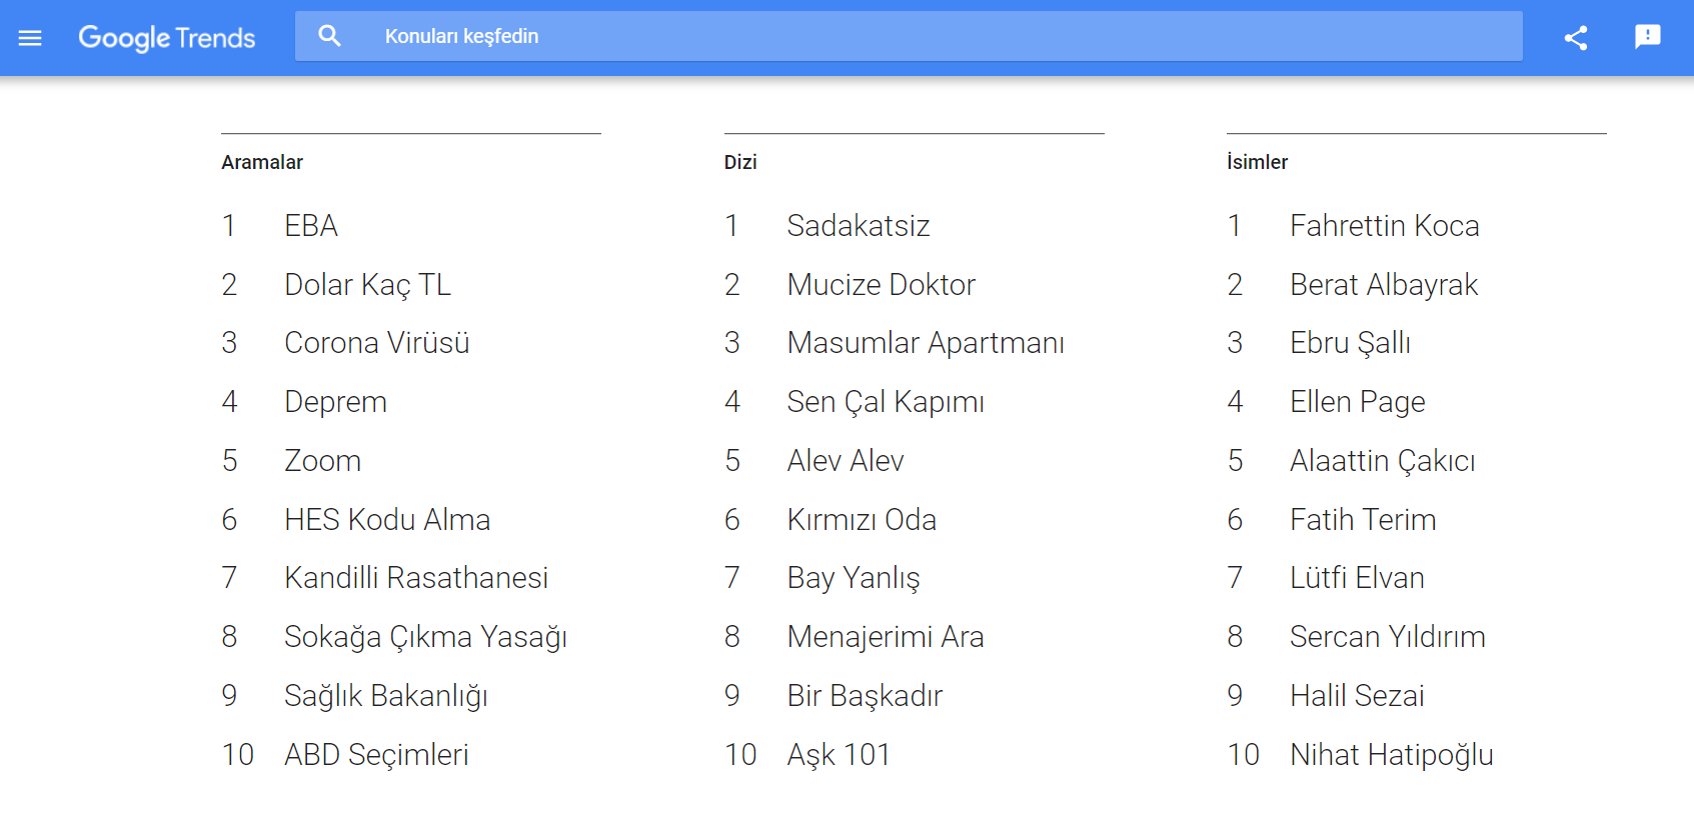Viewport: 1694px width, 820px height.
Task: Select 'Fahrettin Koca' in İsimler
Action: (x=1384, y=226)
